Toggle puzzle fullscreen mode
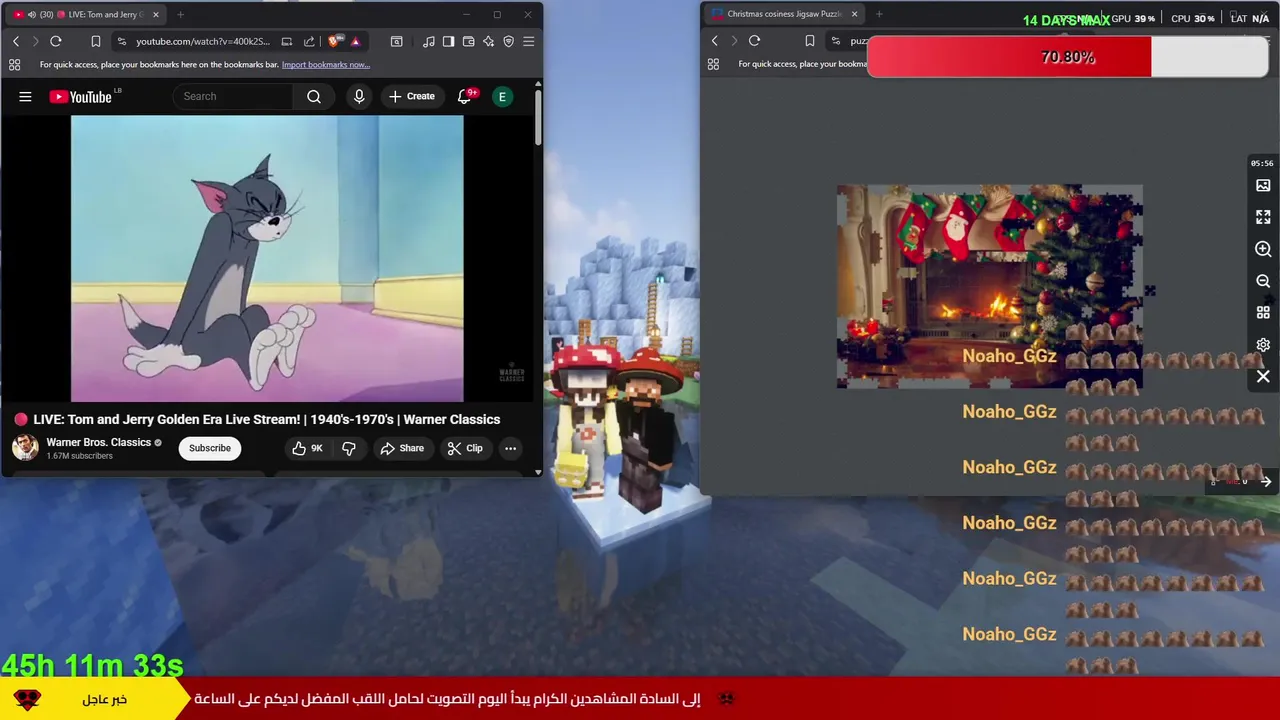 [x=1263, y=217]
